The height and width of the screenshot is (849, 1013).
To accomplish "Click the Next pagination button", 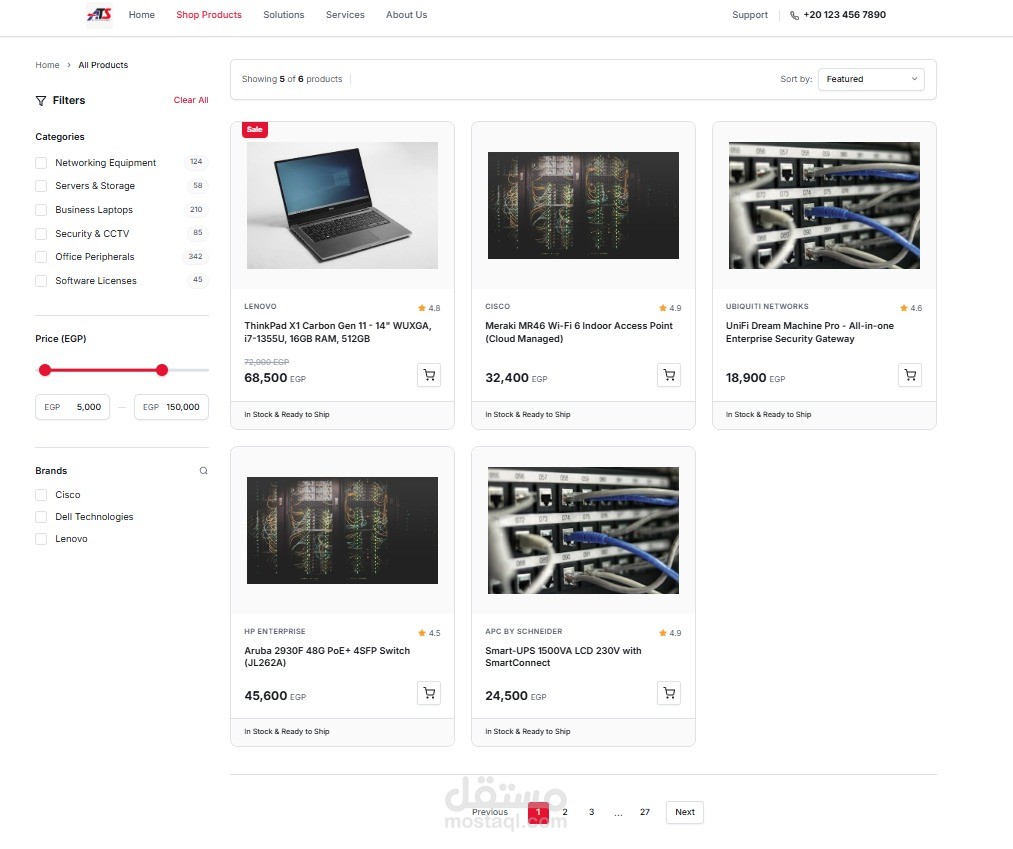I will click(x=685, y=812).
